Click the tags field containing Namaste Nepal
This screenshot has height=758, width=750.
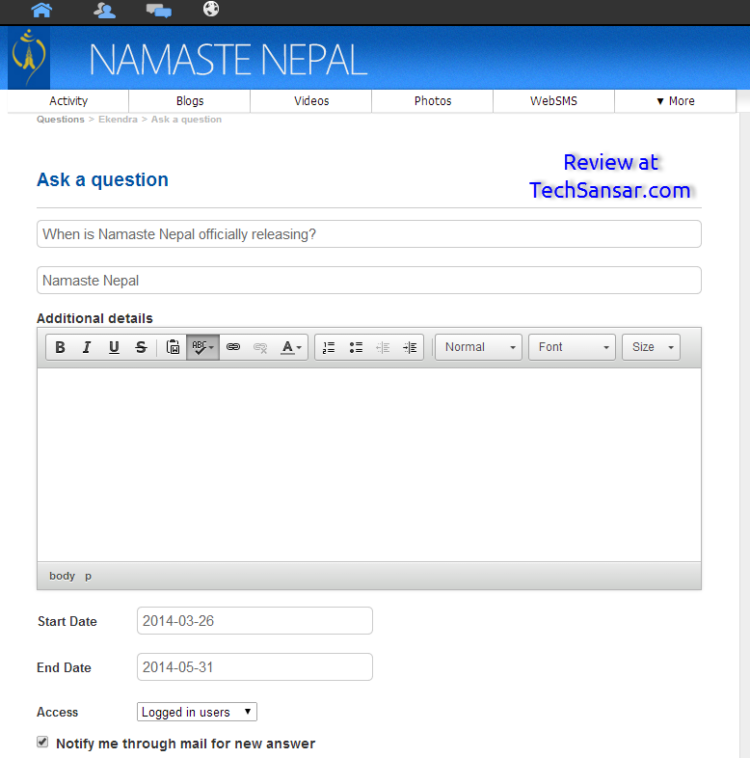(x=369, y=280)
